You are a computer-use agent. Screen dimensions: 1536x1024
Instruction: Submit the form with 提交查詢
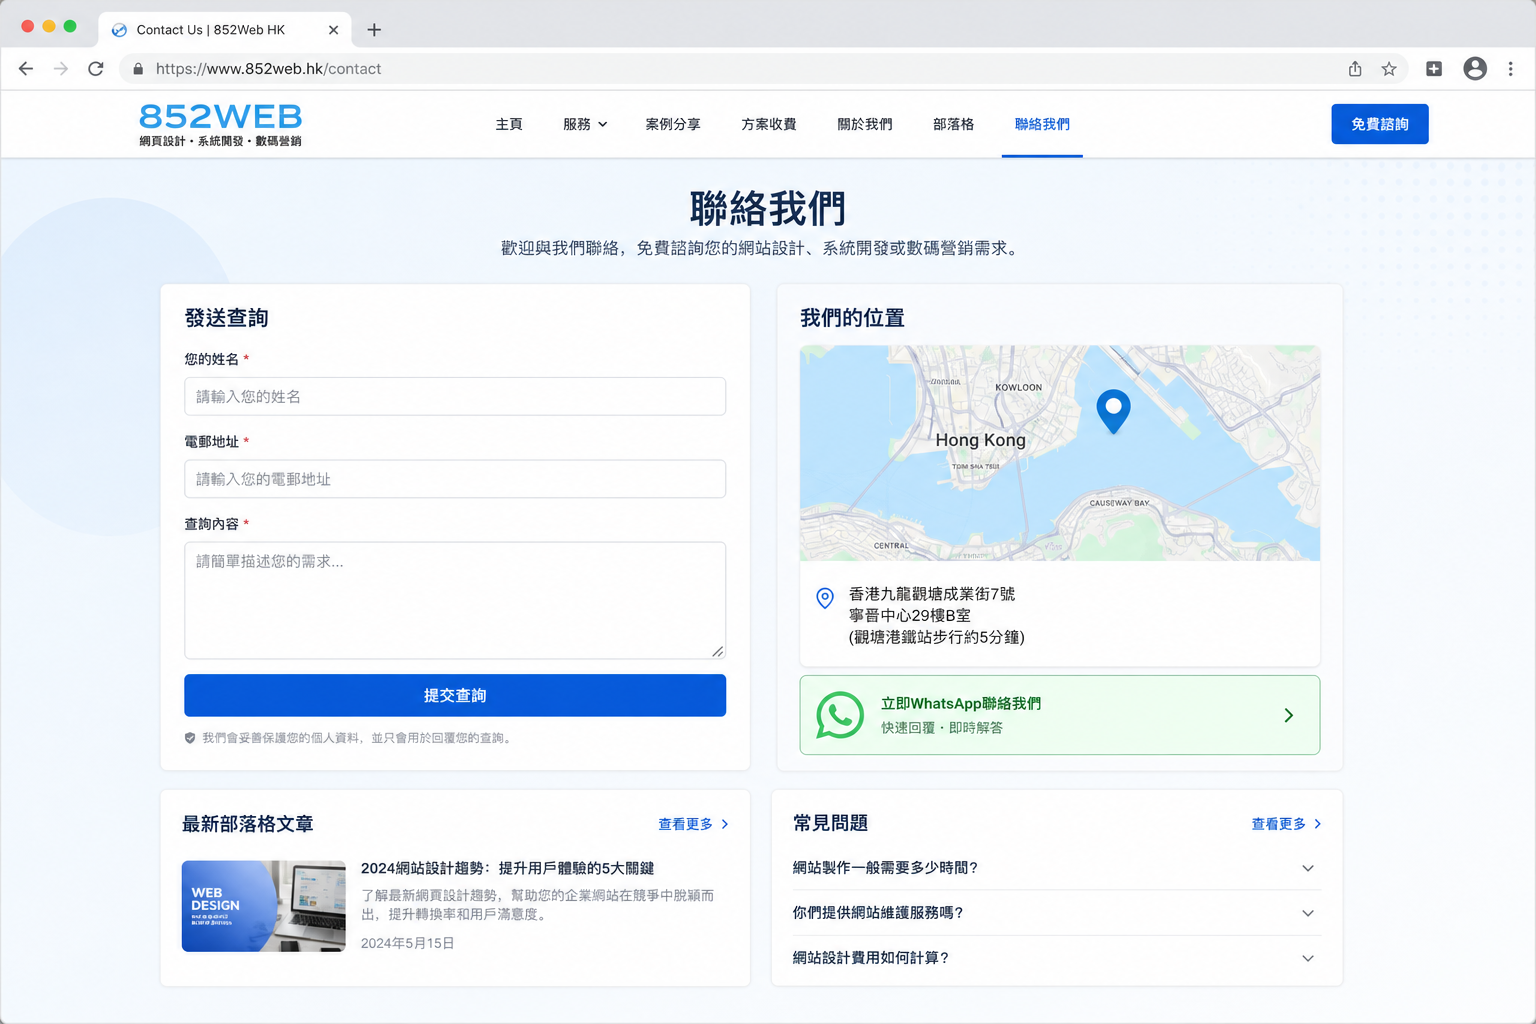(455, 695)
